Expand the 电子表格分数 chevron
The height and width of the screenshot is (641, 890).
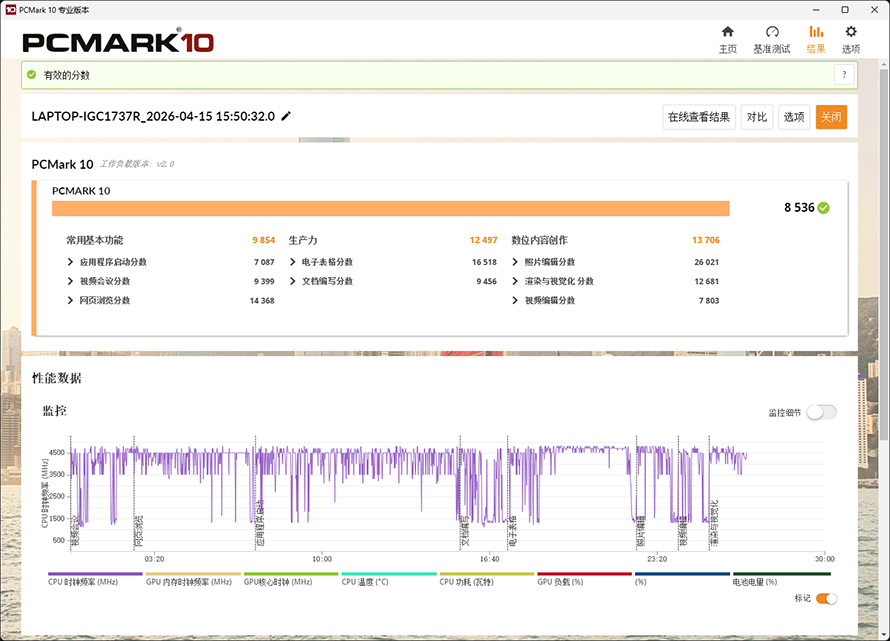click(292, 262)
